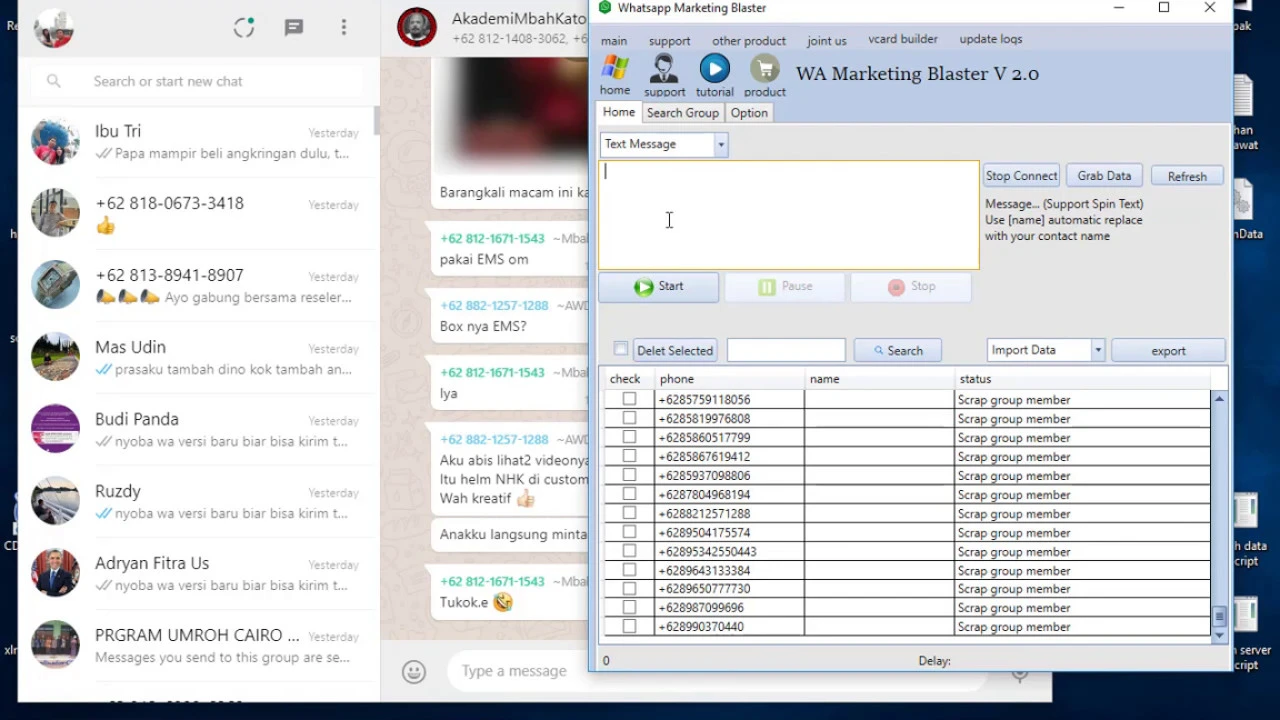This screenshot has height=720, width=1280.
Task: Click the Refresh button
Action: pos(1187,176)
